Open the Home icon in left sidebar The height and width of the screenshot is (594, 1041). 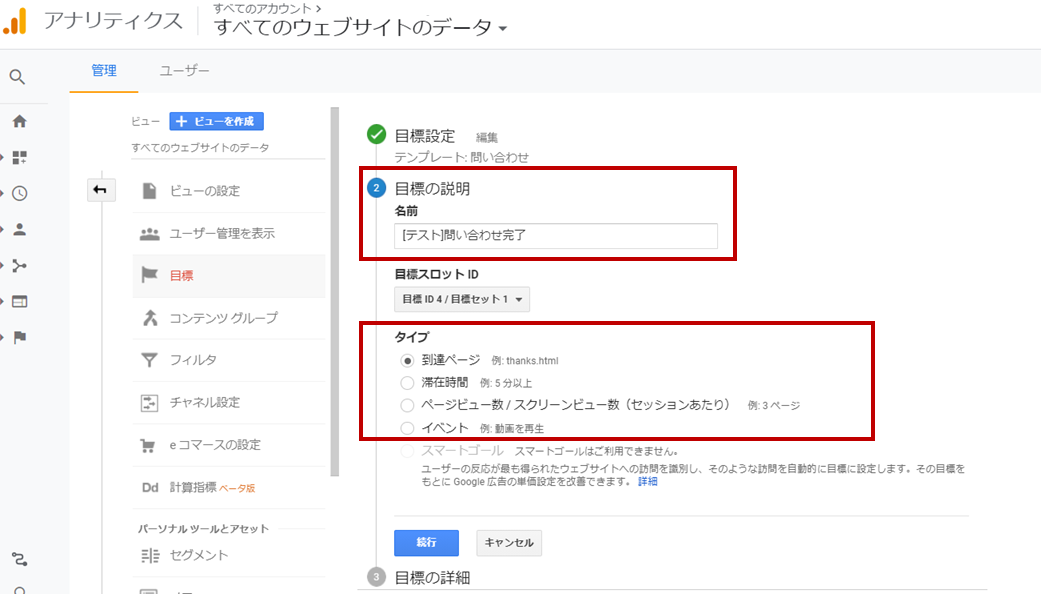[x=19, y=121]
